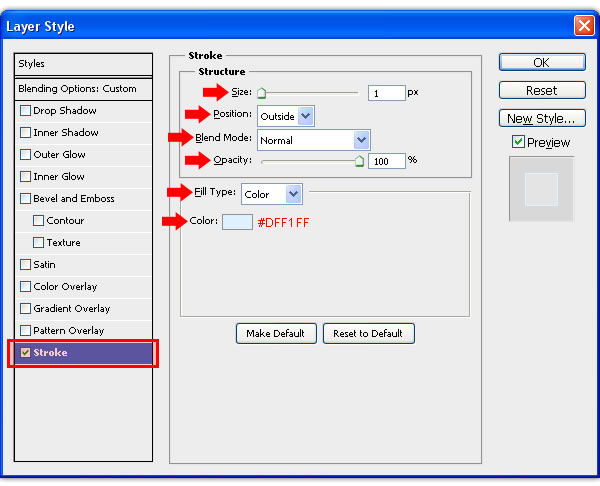Click the Opacity percent input field
The height and width of the screenshot is (486, 600).
coord(386,161)
